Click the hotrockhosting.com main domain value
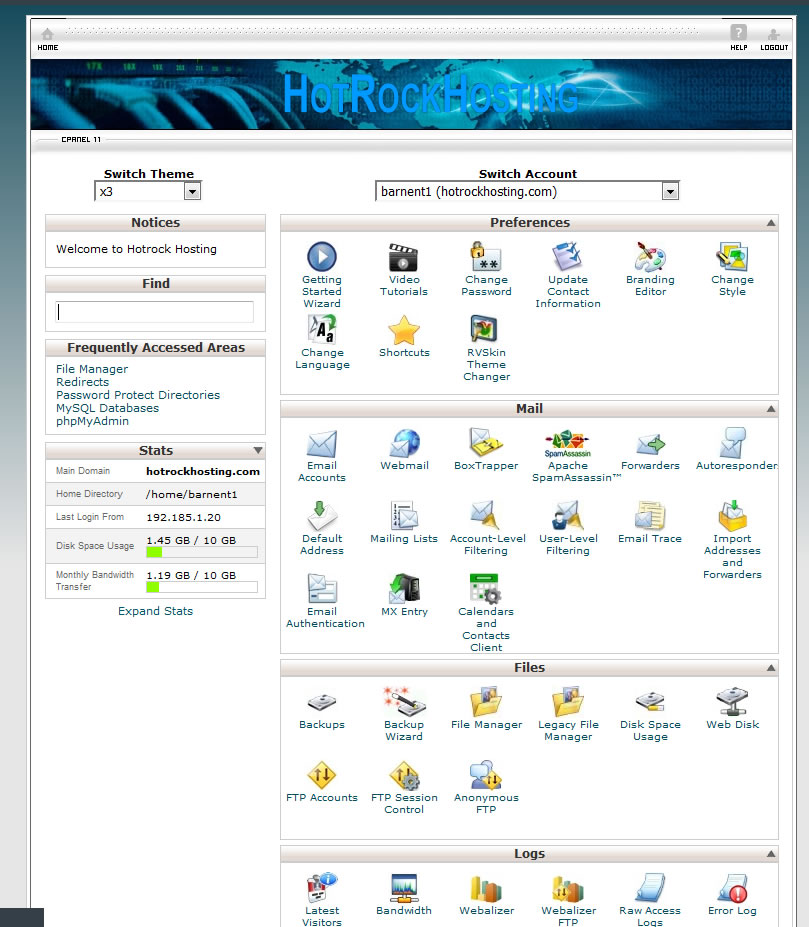The width and height of the screenshot is (809, 927). click(x=203, y=471)
